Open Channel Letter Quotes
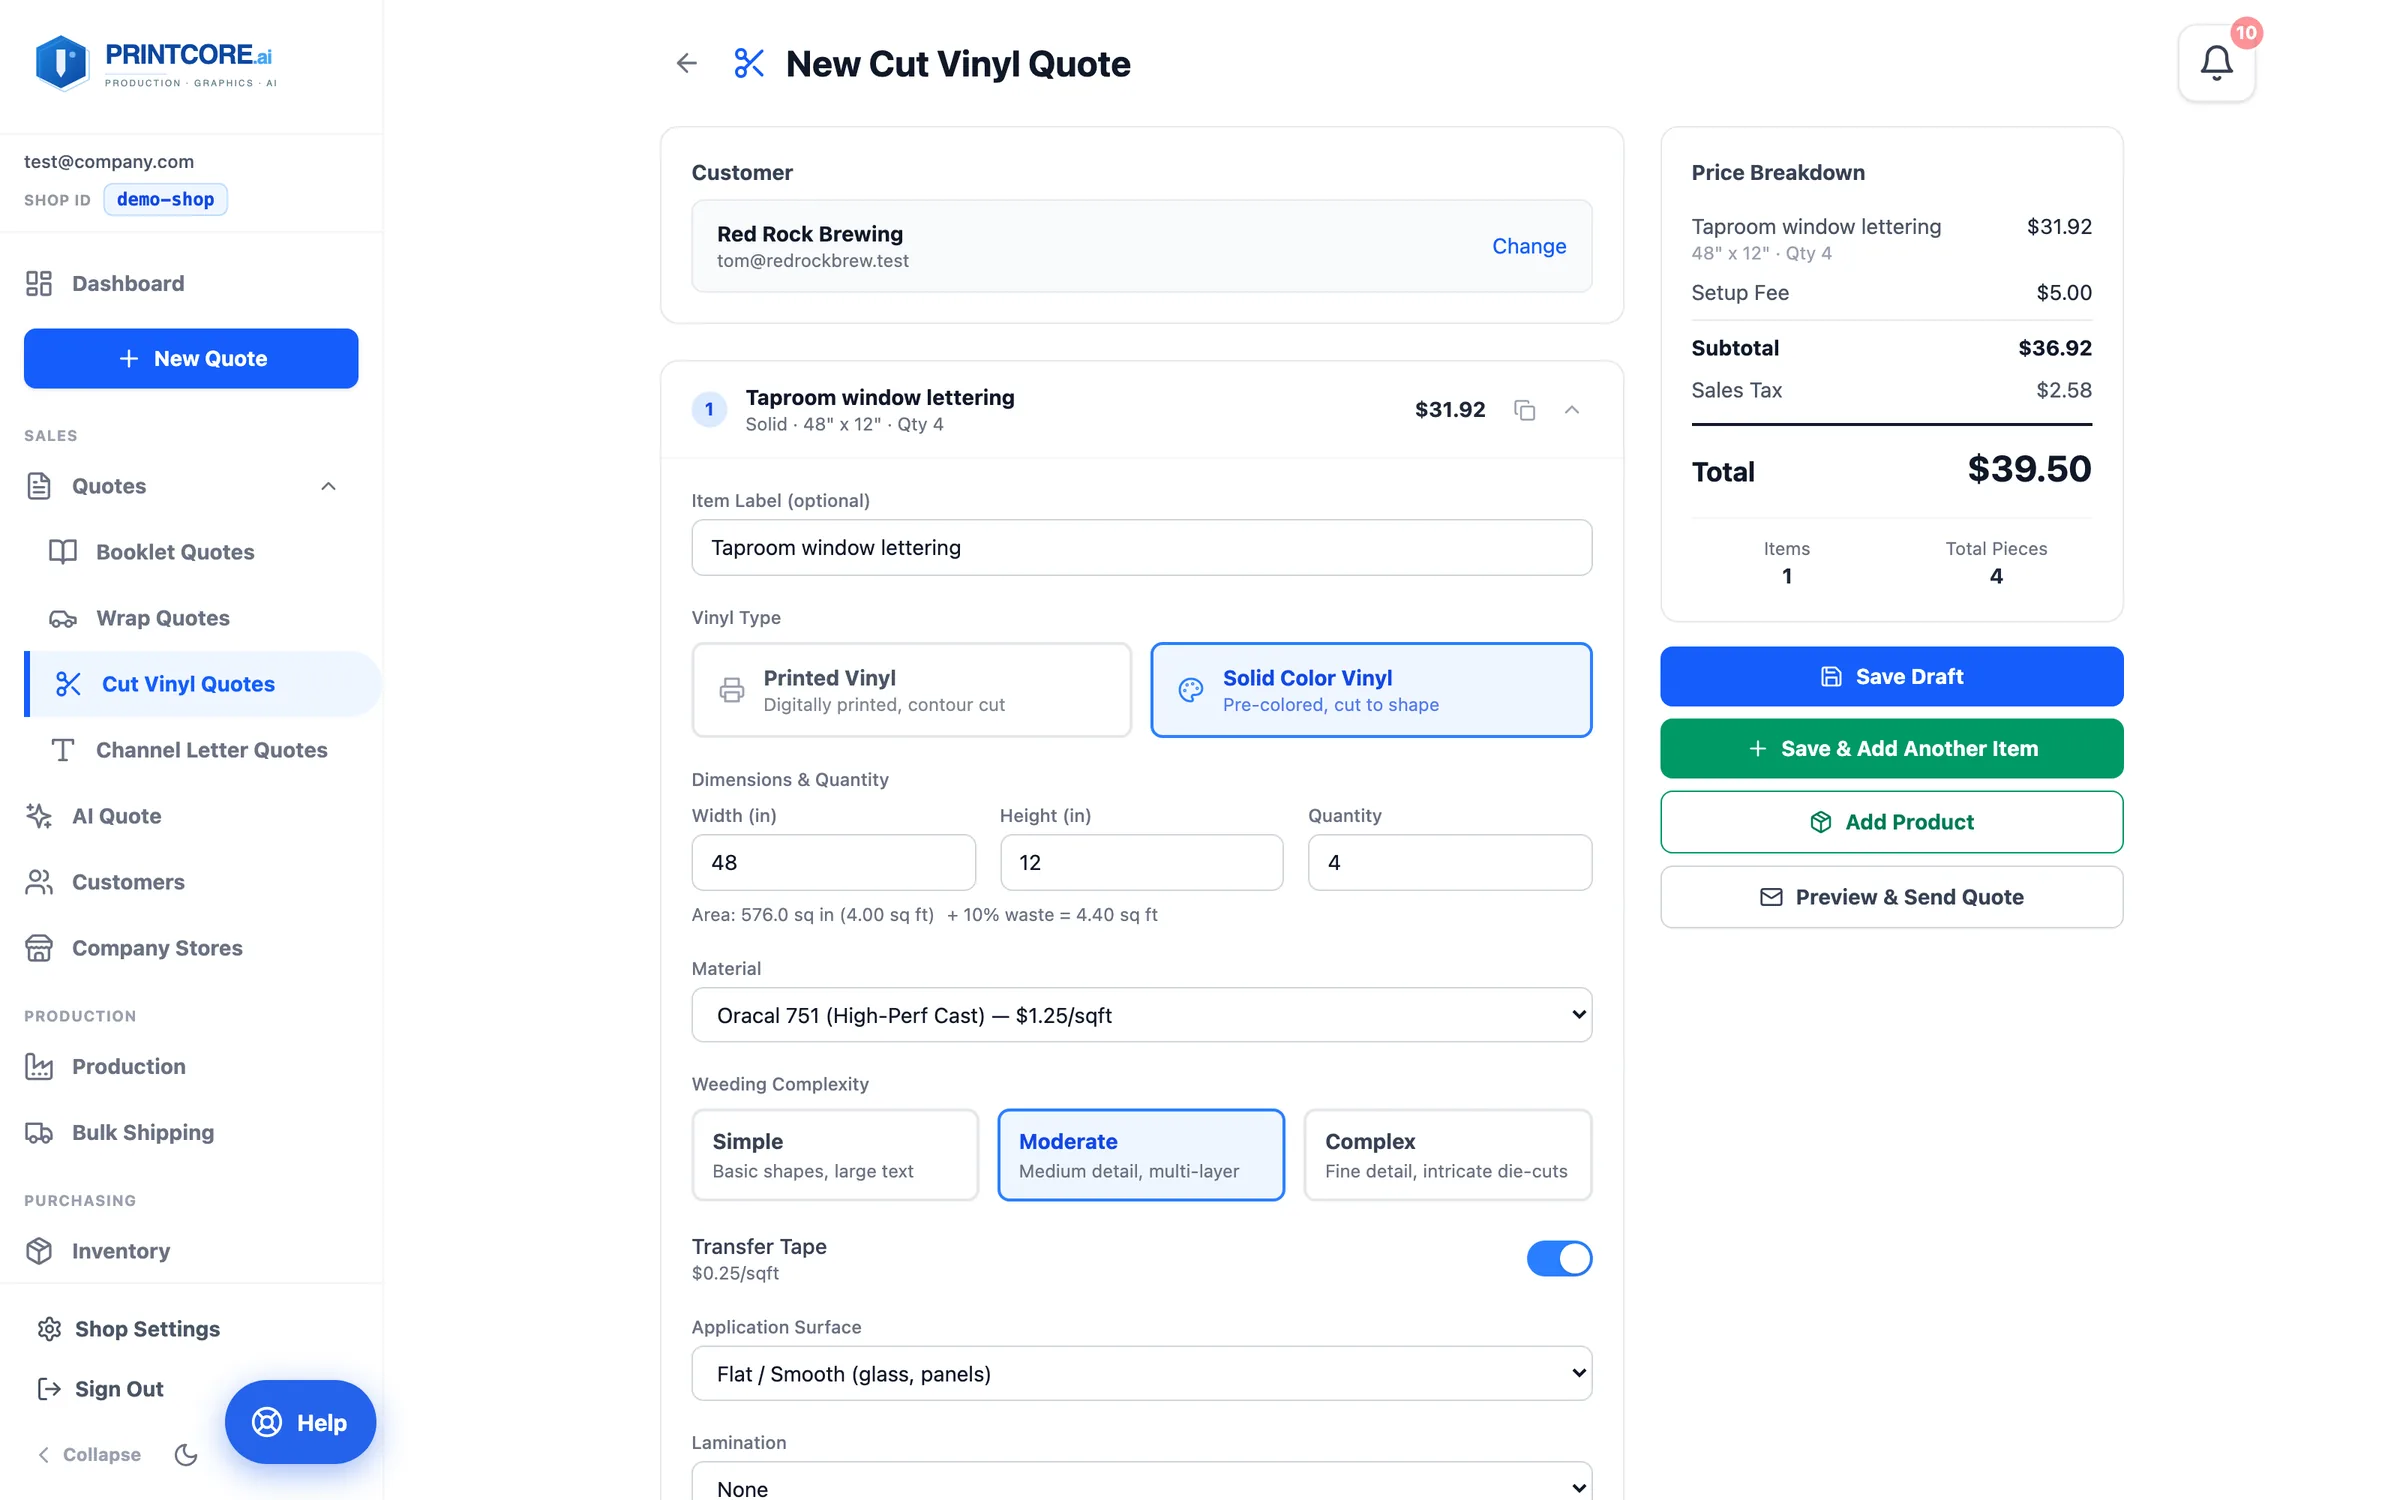The height and width of the screenshot is (1500, 2400). (x=203, y=750)
